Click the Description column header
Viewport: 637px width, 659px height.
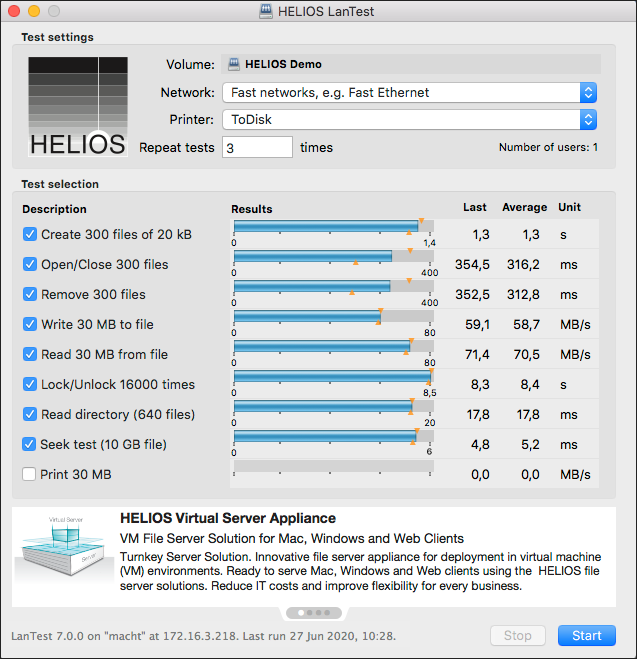[x=55, y=209]
